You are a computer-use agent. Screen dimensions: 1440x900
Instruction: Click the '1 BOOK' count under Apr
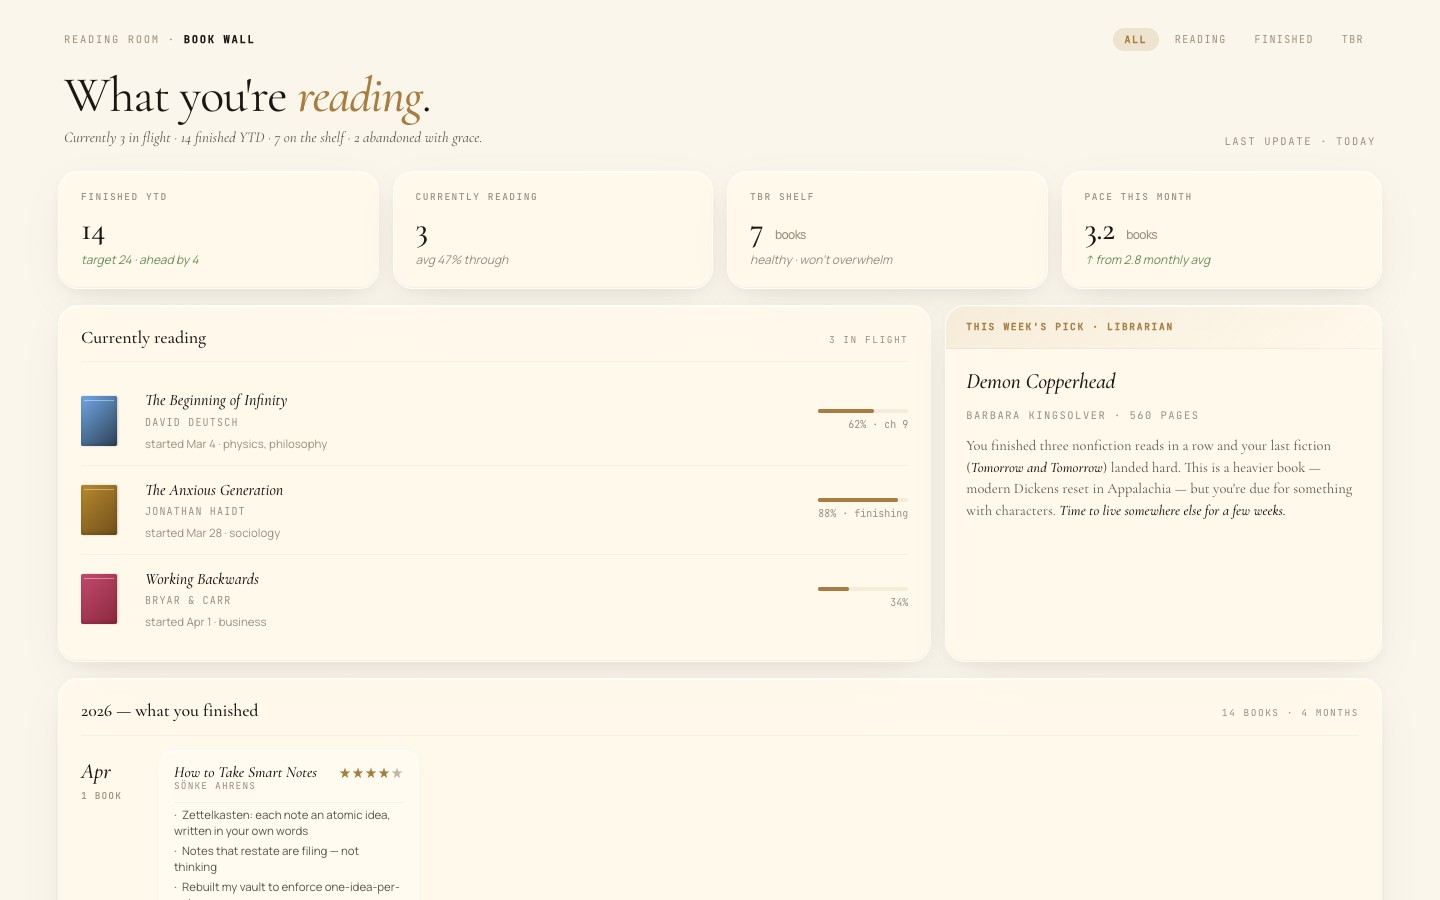(x=101, y=796)
